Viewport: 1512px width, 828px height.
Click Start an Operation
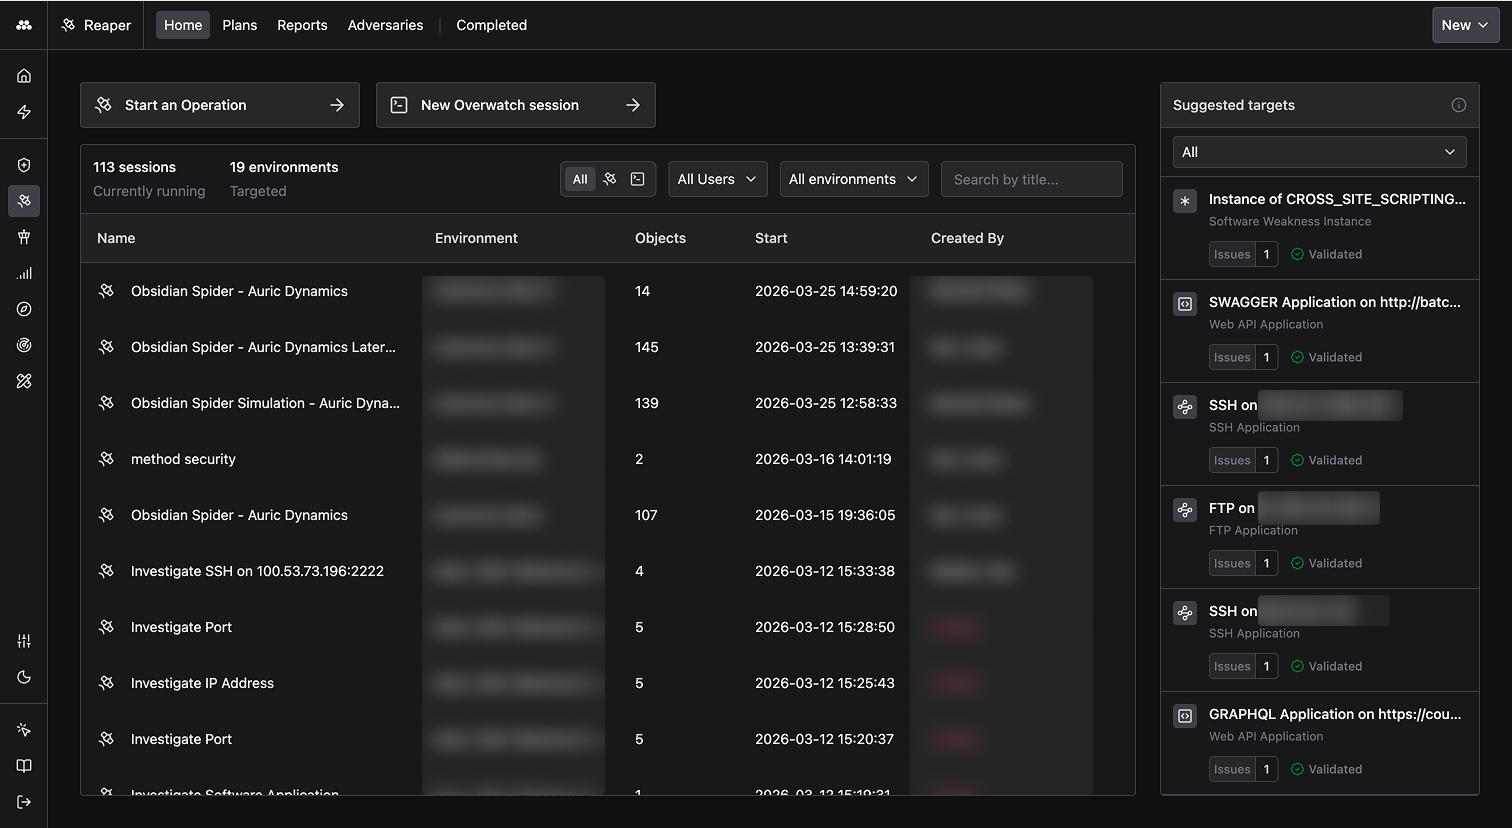[219, 104]
